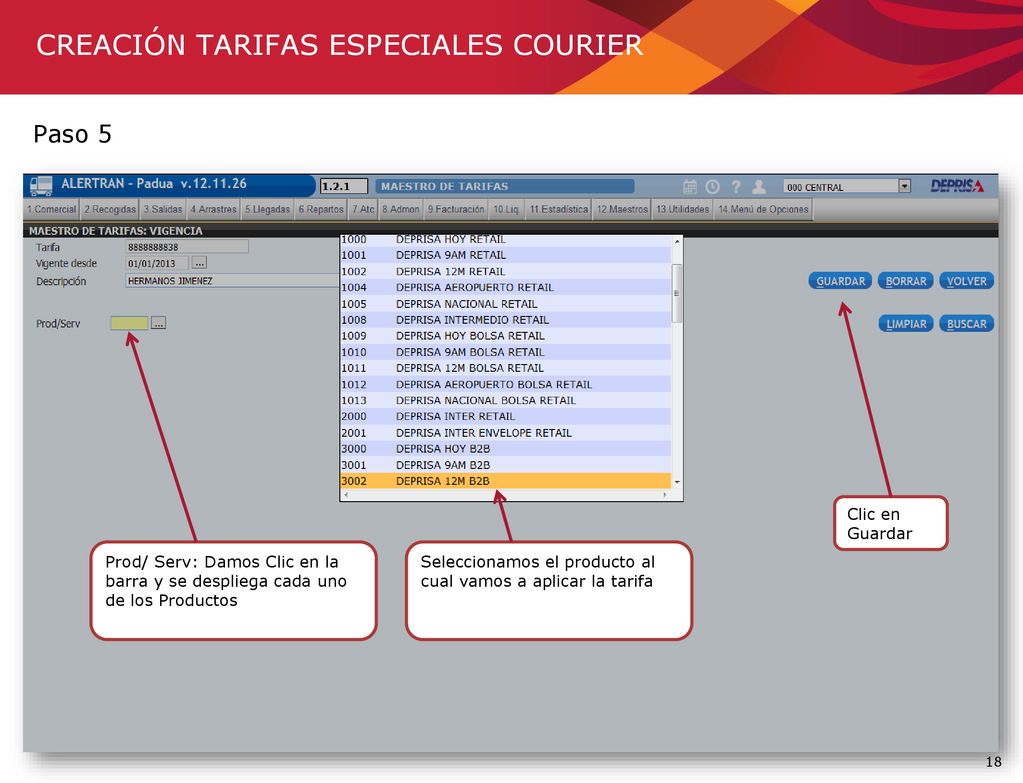The width and height of the screenshot is (1023, 783).
Task: Click the ALERTRAN truck logo icon
Action: pyautogui.click(x=41, y=185)
